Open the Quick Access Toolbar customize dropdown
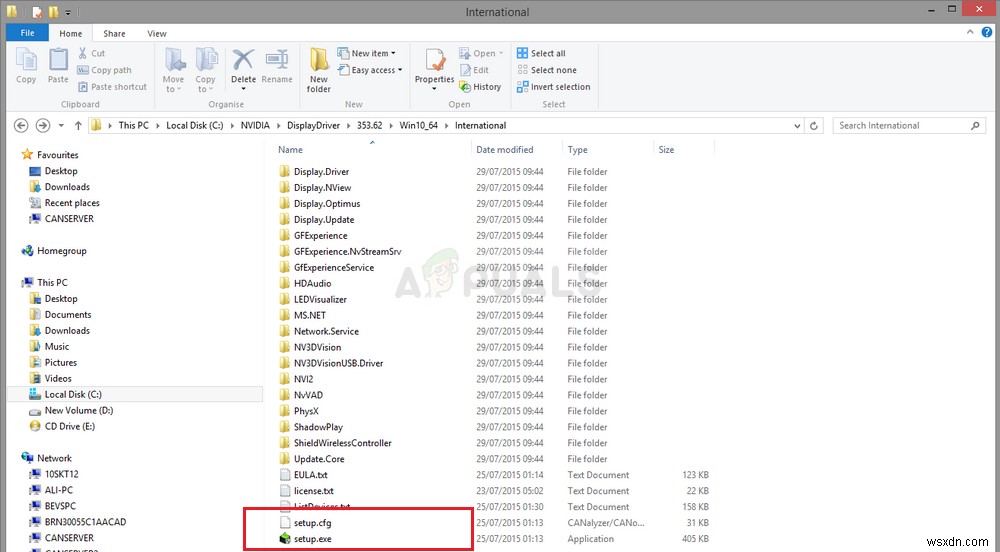Image resolution: width=1000 pixels, height=552 pixels. (x=68, y=11)
